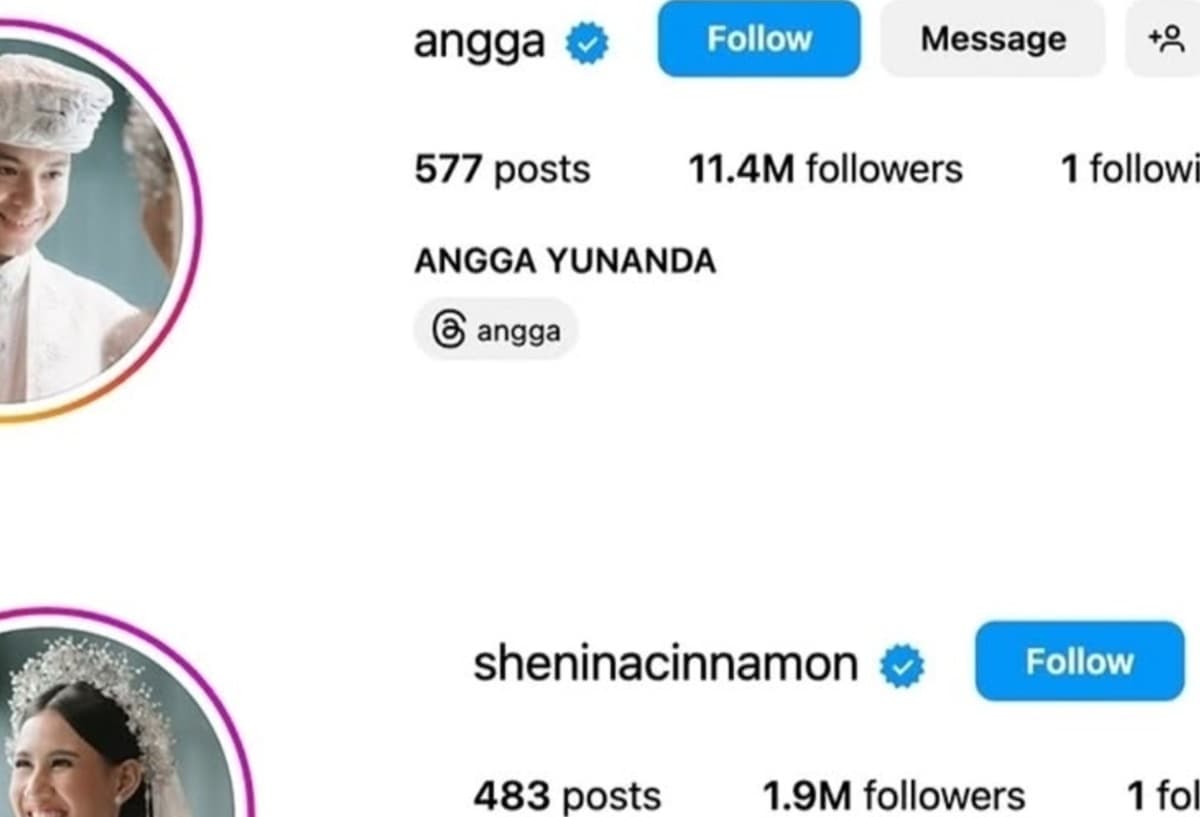Open sheninacinnamon's 1.9M followers list
This screenshot has width=1200, height=817.
tap(894, 796)
